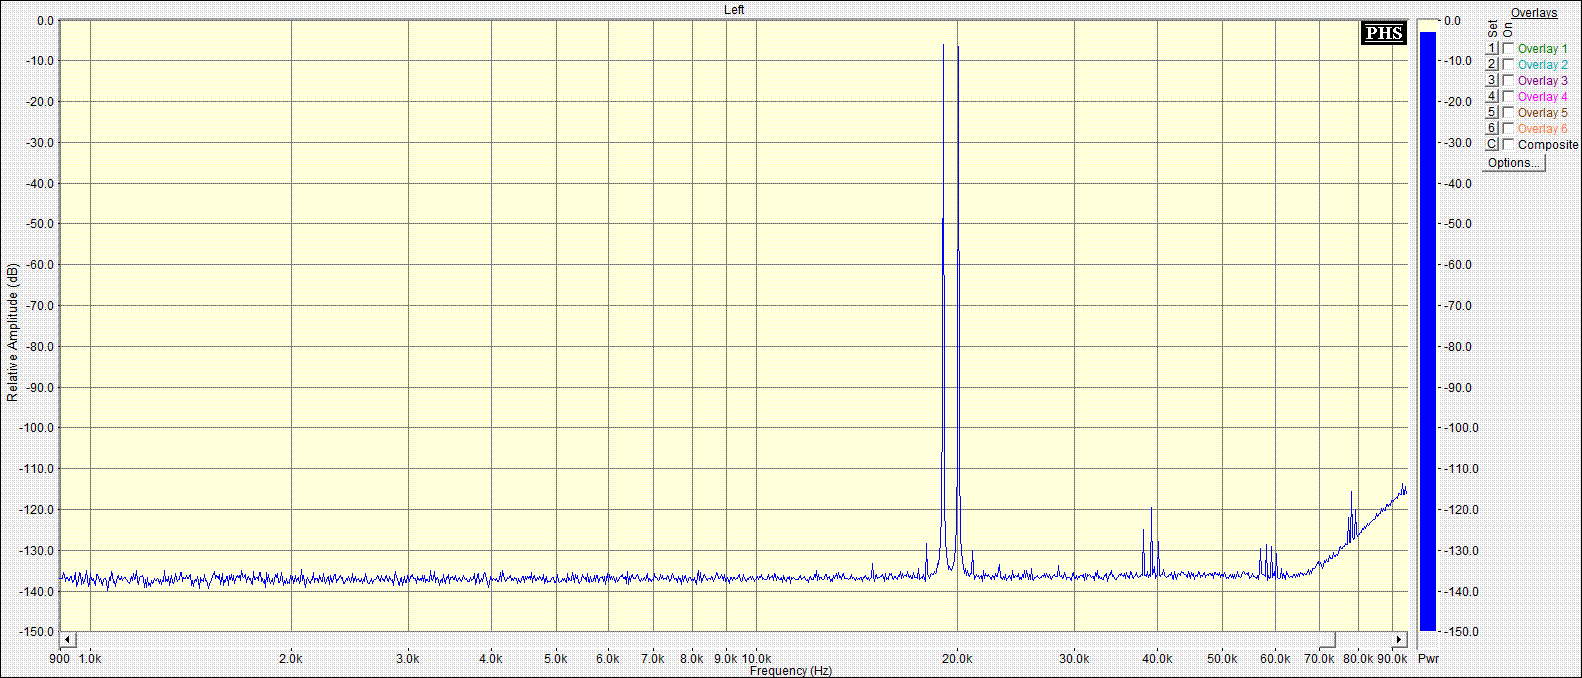Set overlay 6 with the '6' button

[1491, 128]
